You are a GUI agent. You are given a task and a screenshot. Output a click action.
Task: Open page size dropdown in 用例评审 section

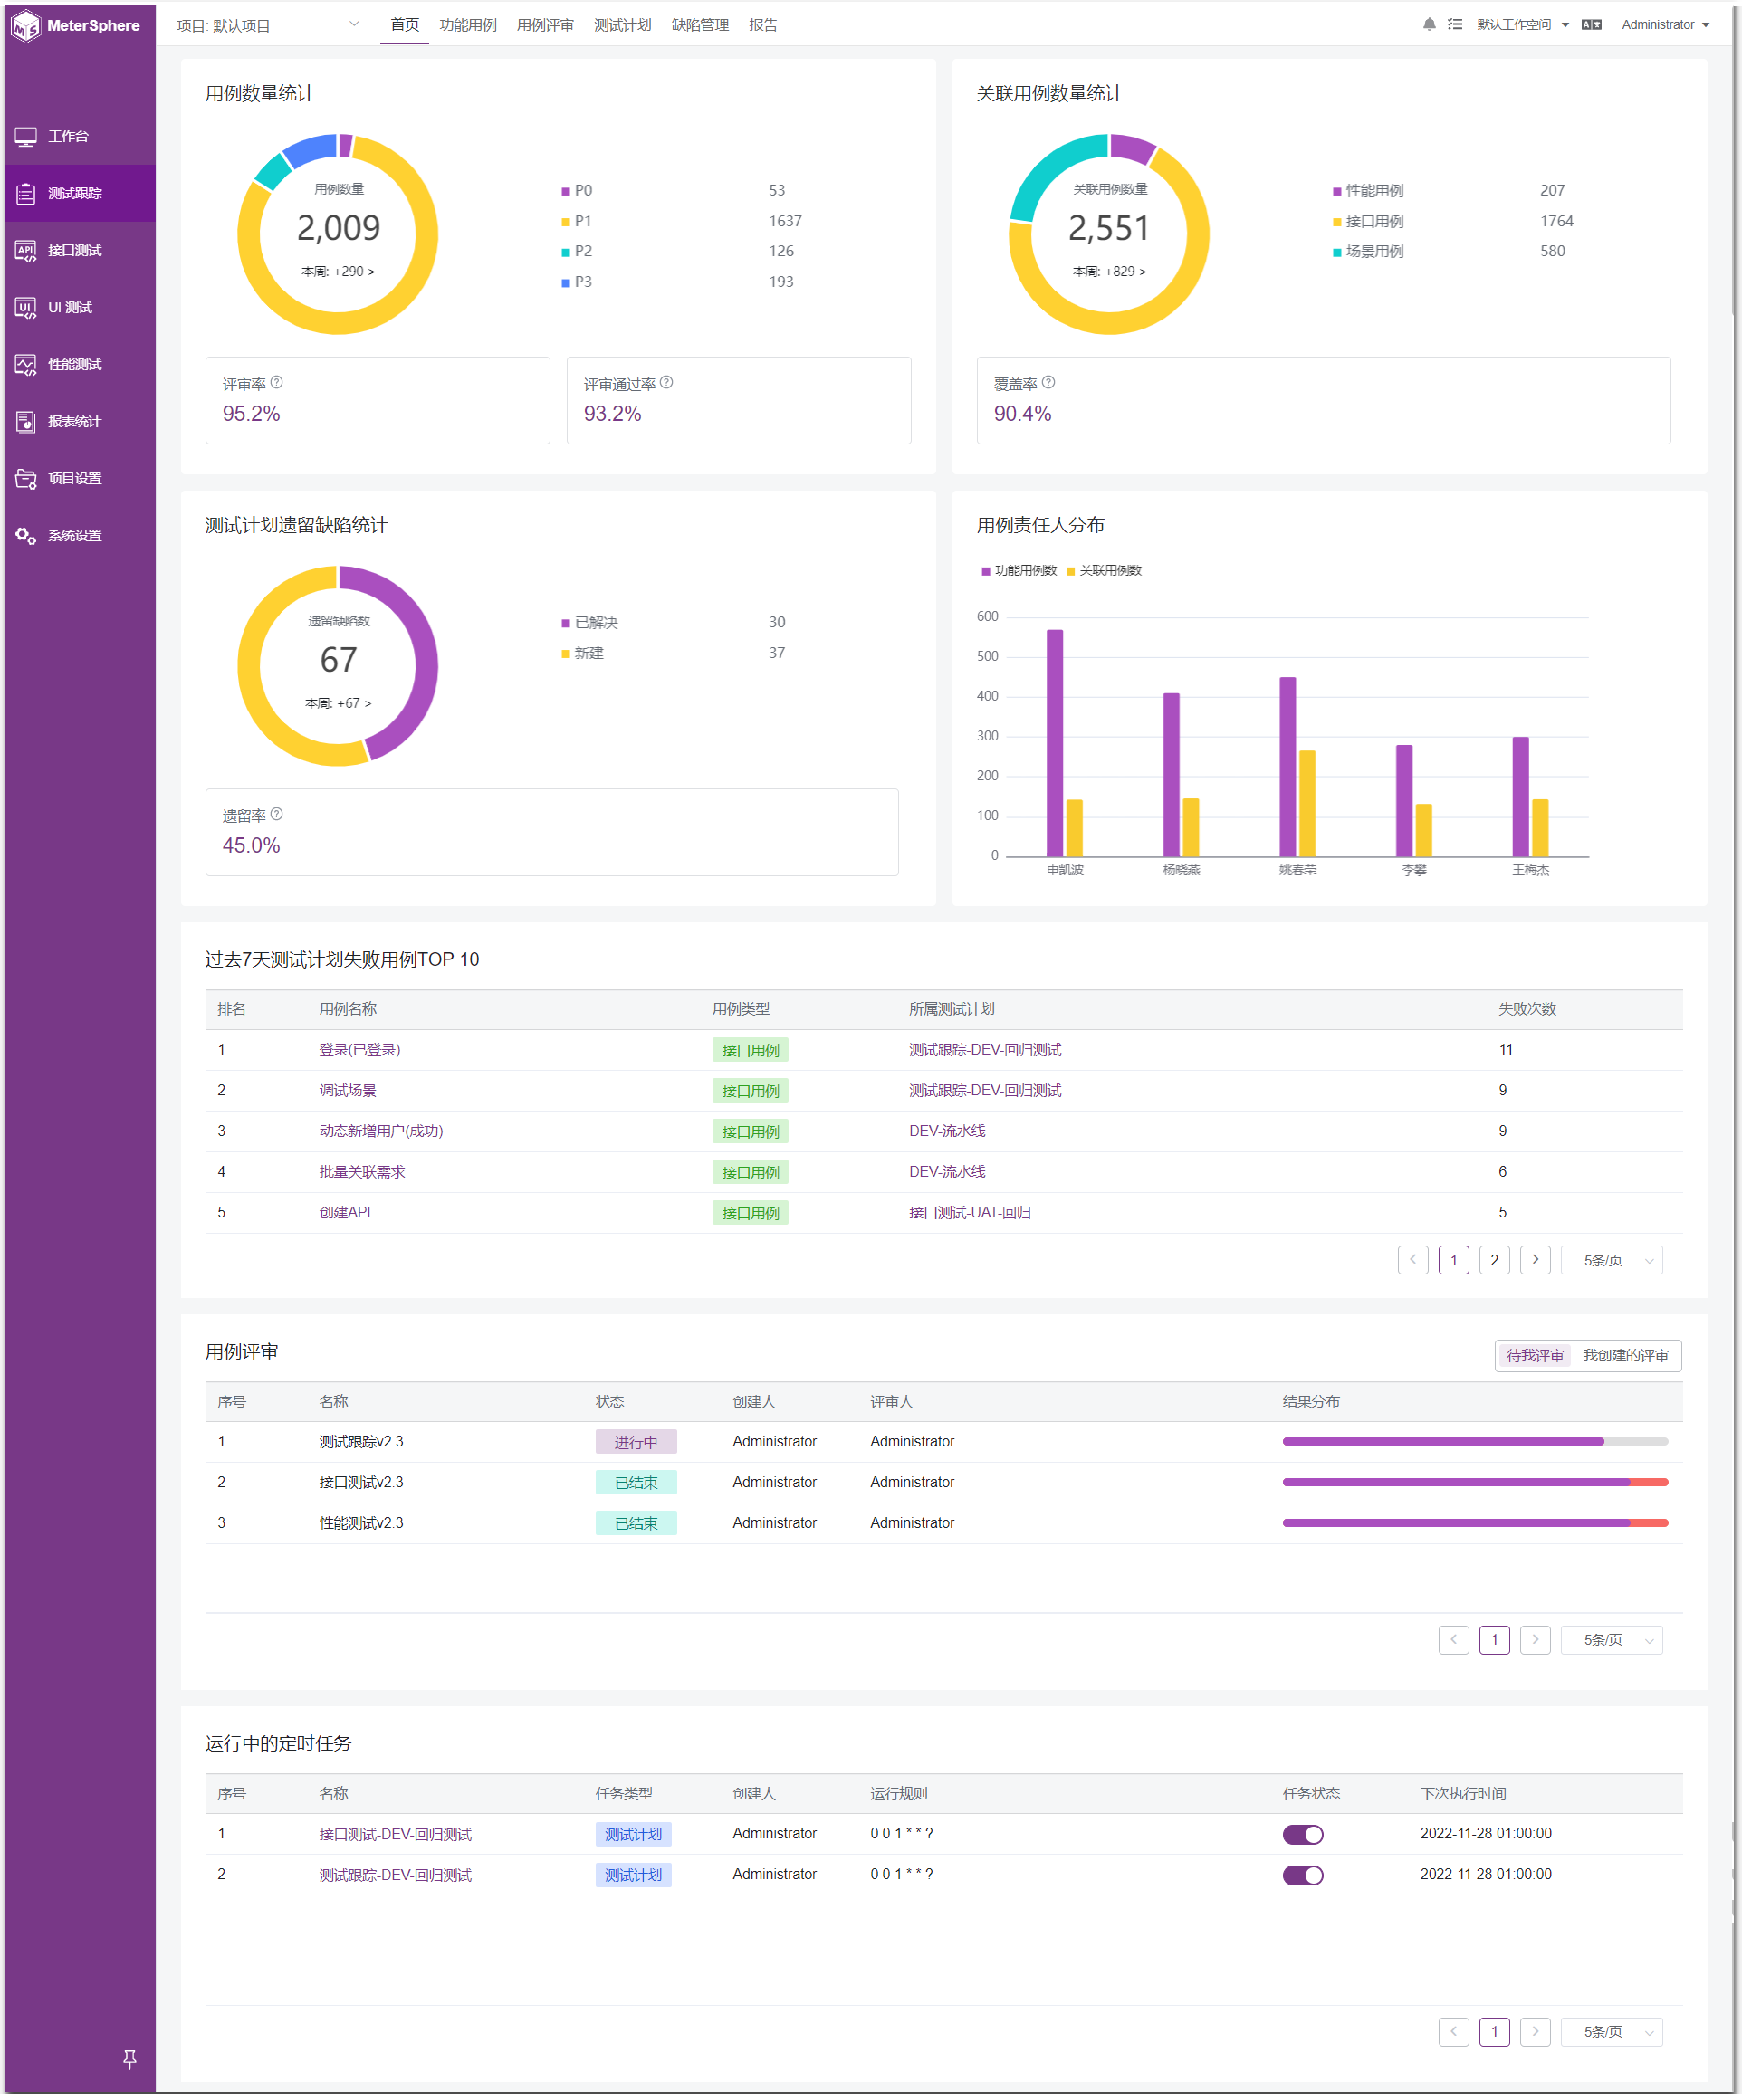point(1611,1640)
